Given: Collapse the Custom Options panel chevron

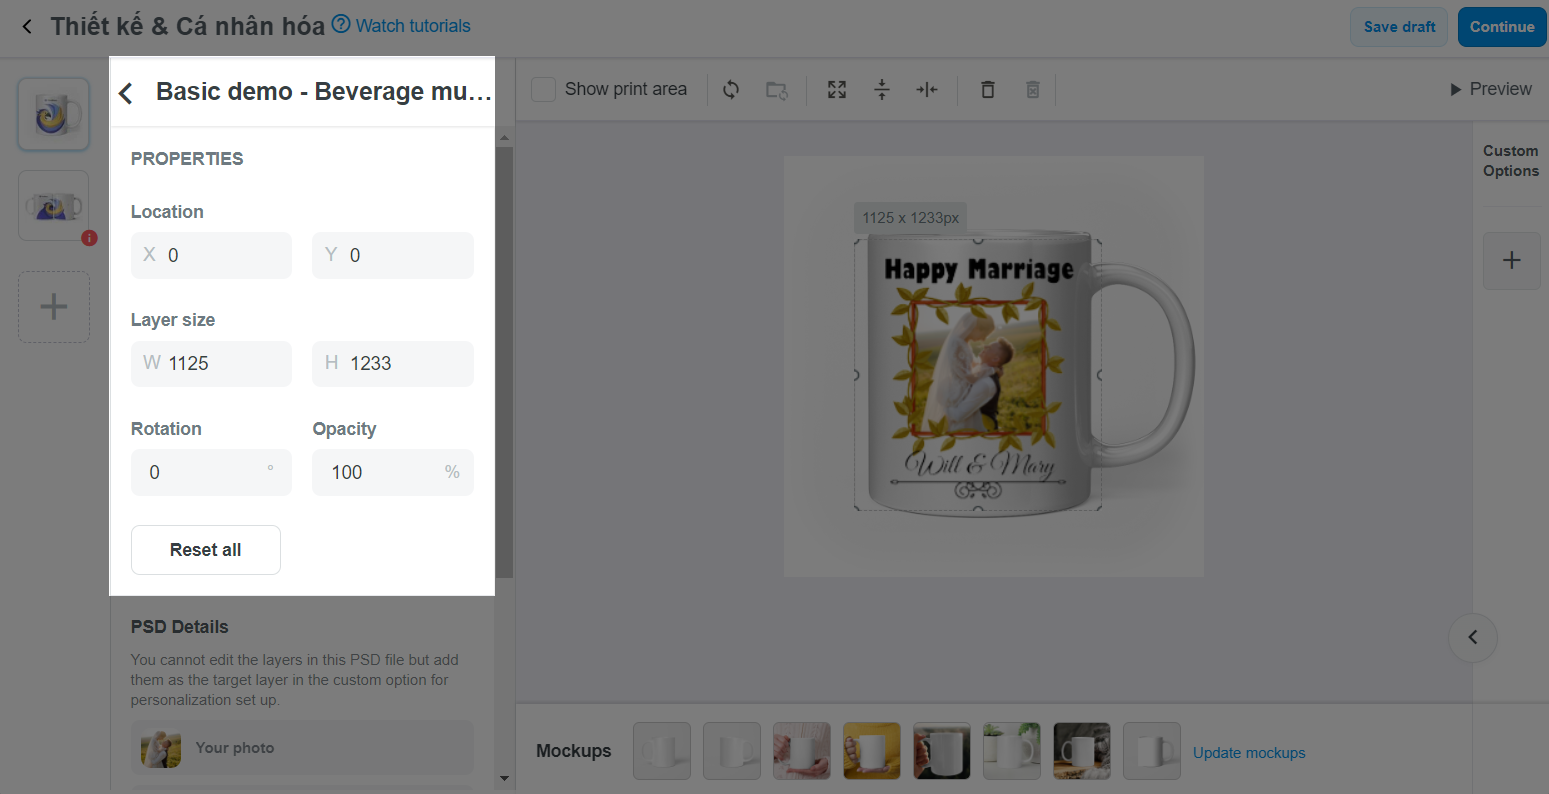Looking at the screenshot, I should [1473, 637].
